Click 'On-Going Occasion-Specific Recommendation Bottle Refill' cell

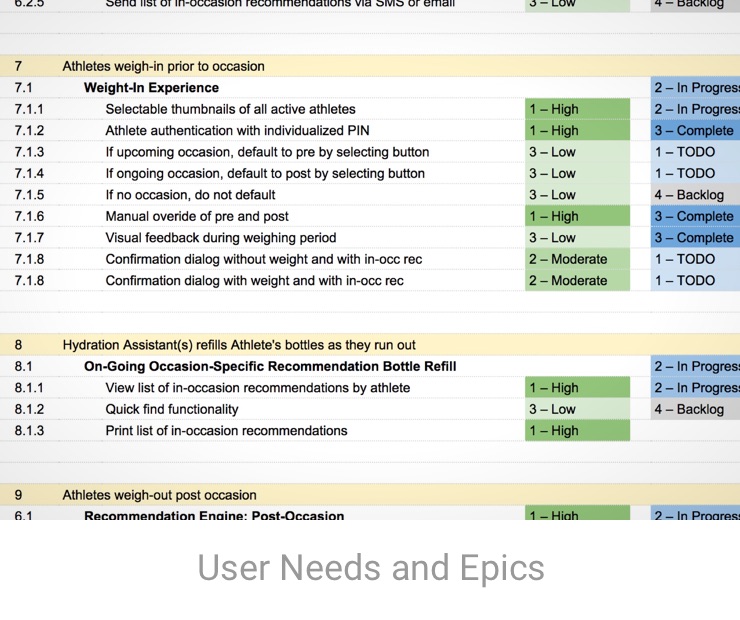tap(270, 366)
